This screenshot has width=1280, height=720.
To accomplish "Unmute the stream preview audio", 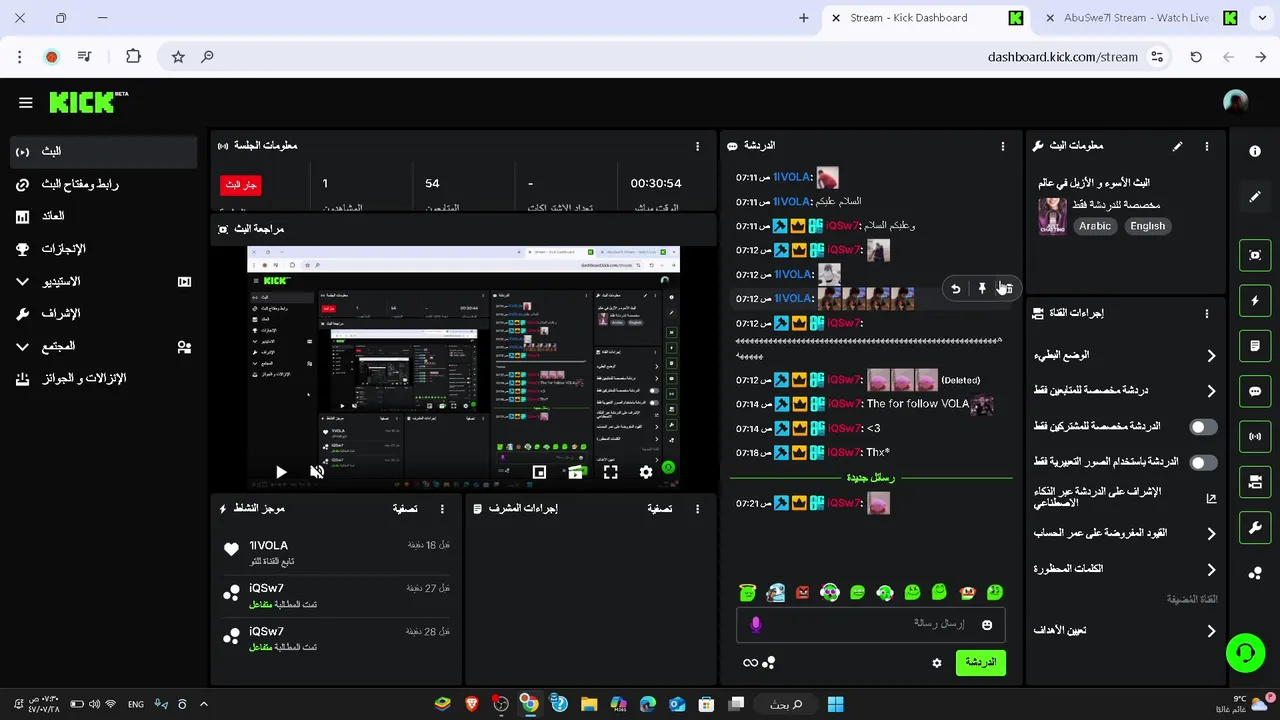I will [x=317, y=472].
